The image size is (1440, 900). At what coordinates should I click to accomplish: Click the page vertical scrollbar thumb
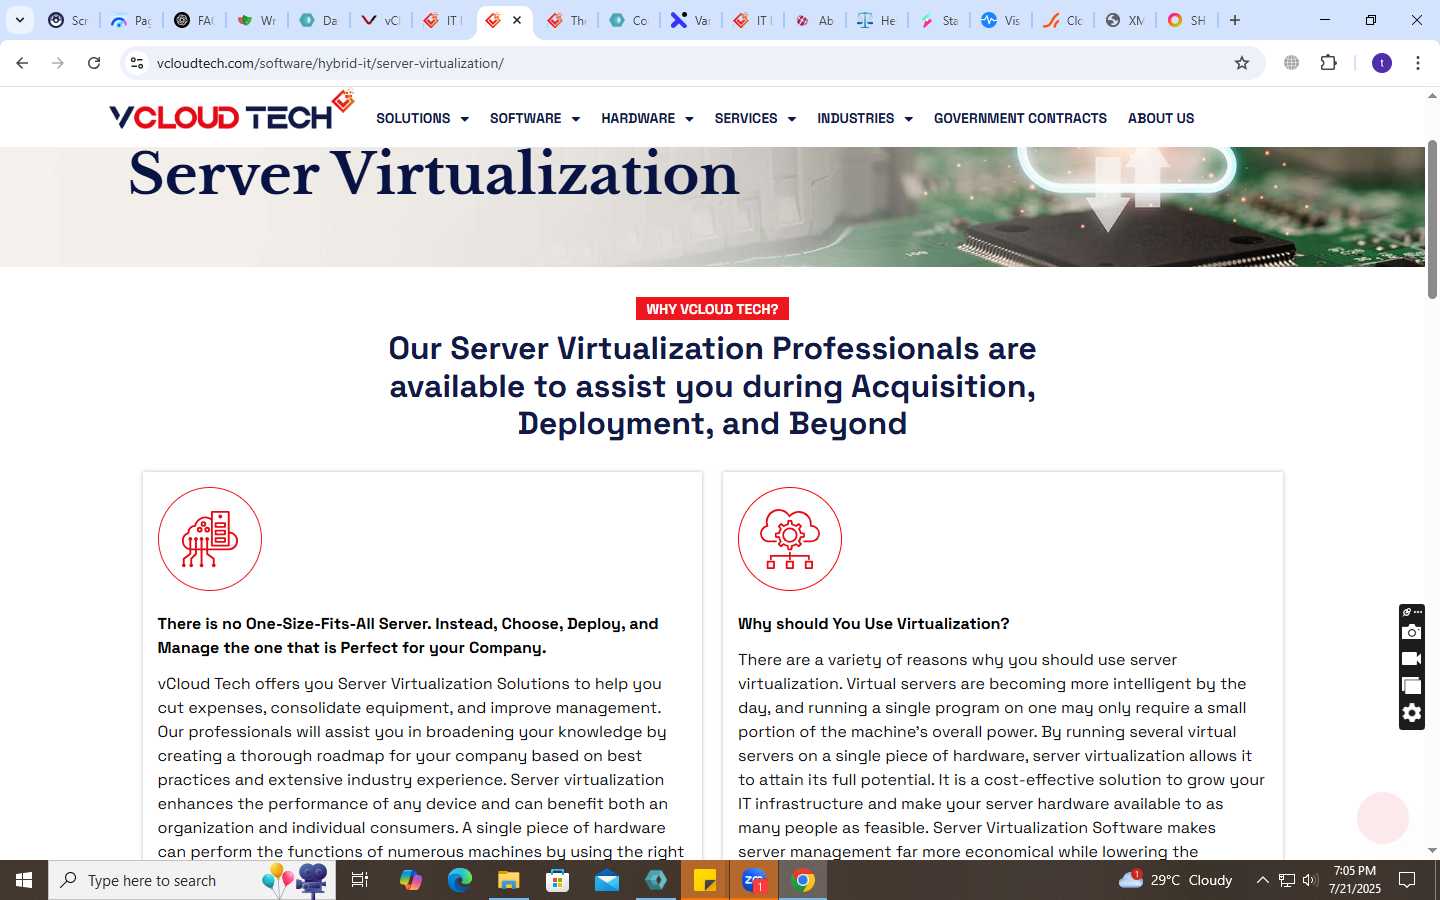pyautogui.click(x=1432, y=218)
